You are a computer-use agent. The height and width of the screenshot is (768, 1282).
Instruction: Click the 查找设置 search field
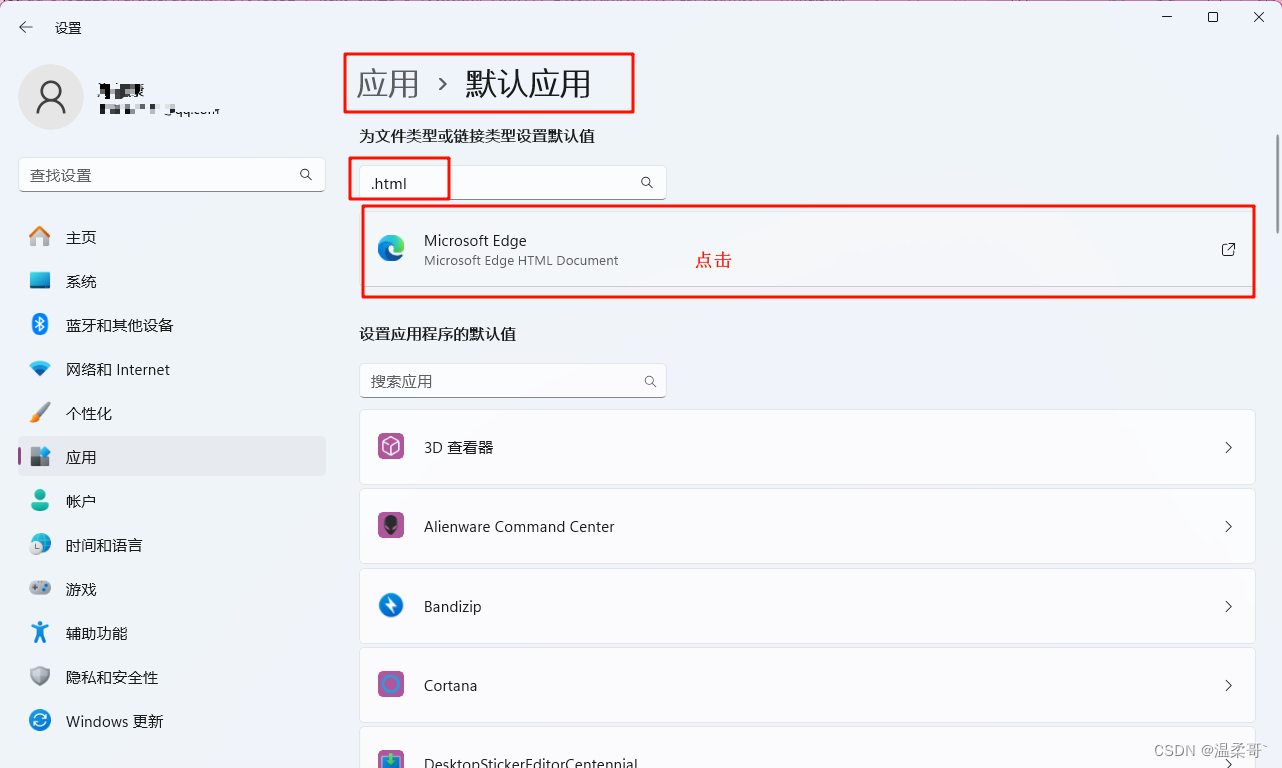pos(172,174)
